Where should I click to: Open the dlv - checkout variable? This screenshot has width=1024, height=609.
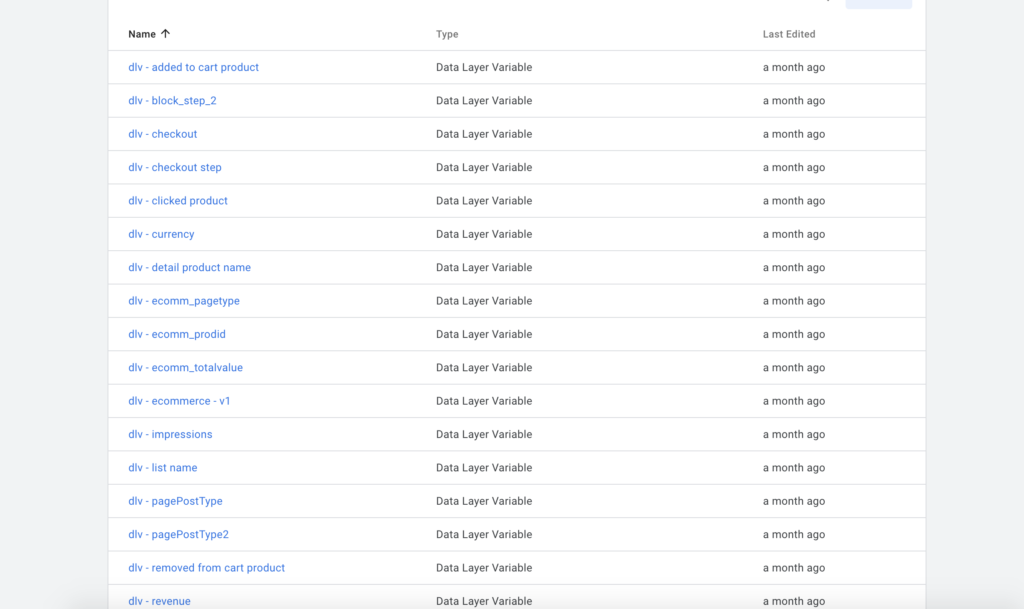[163, 134]
